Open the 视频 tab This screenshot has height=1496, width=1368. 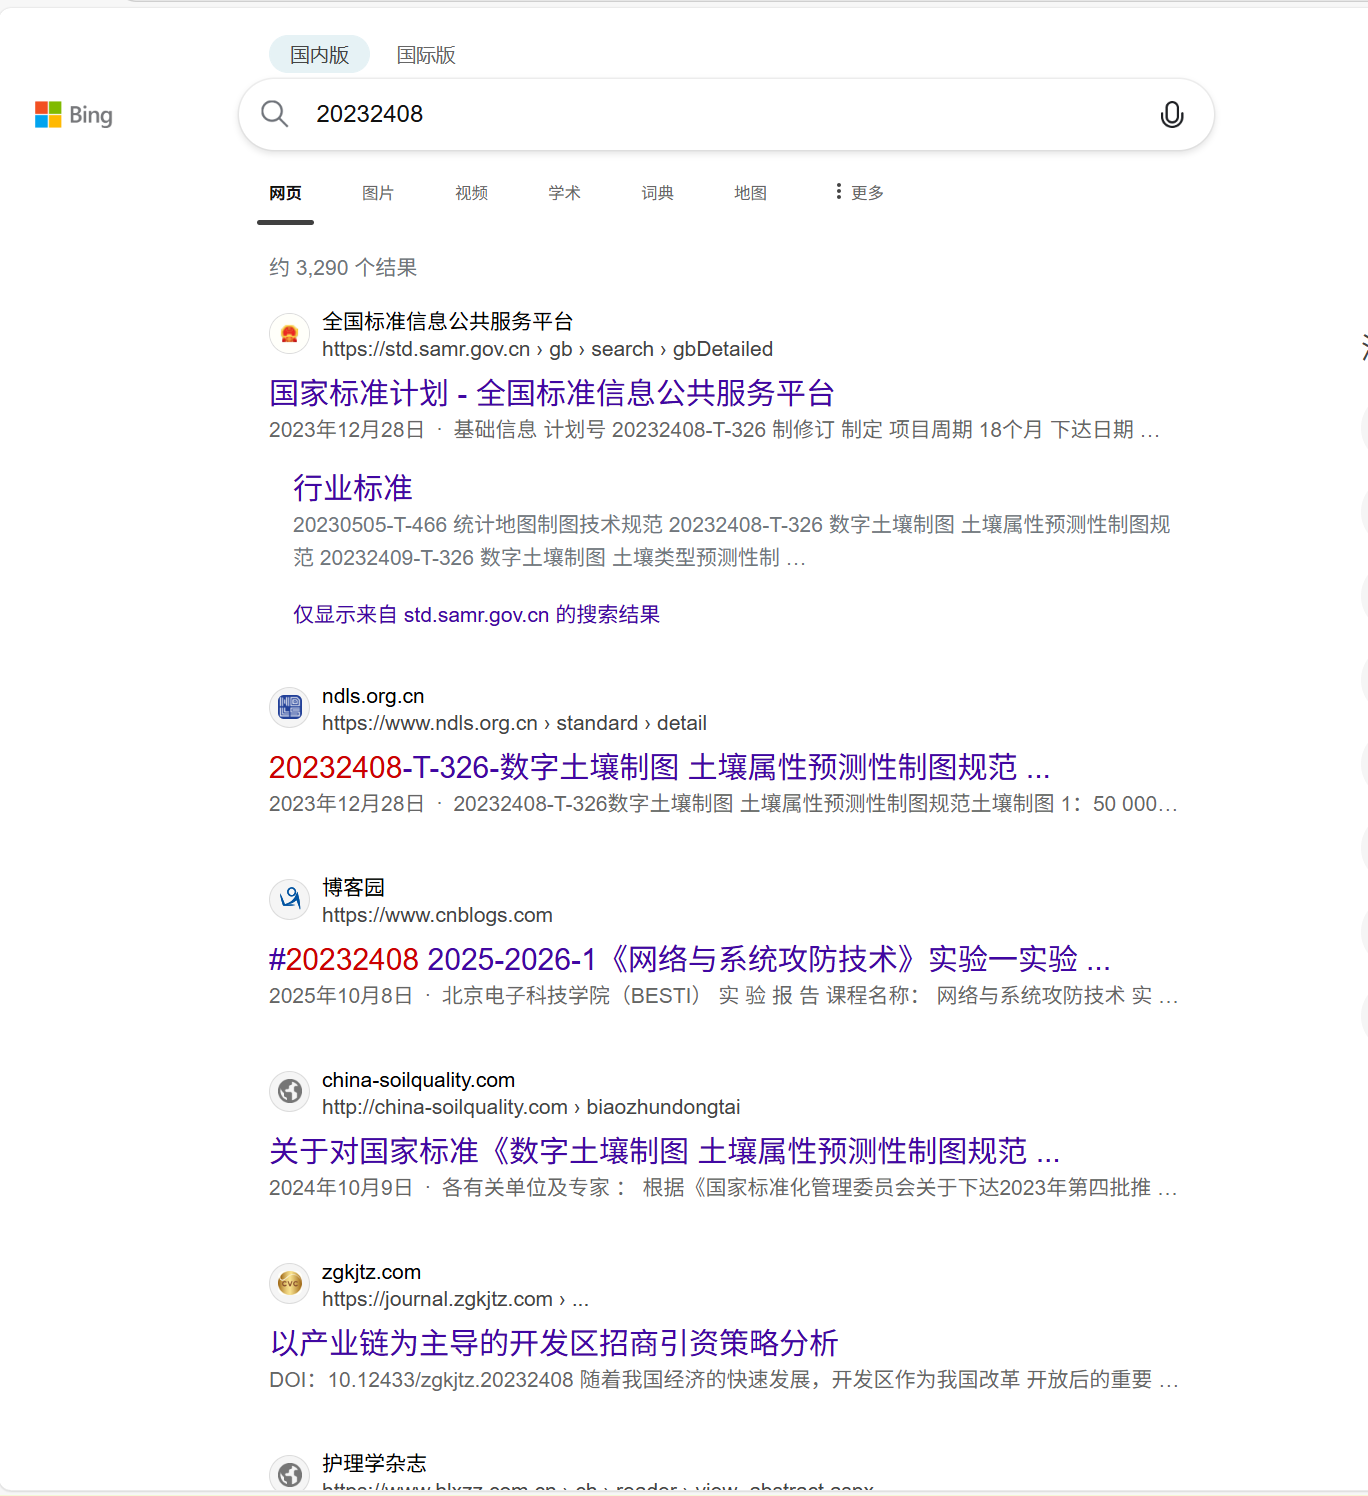click(471, 193)
